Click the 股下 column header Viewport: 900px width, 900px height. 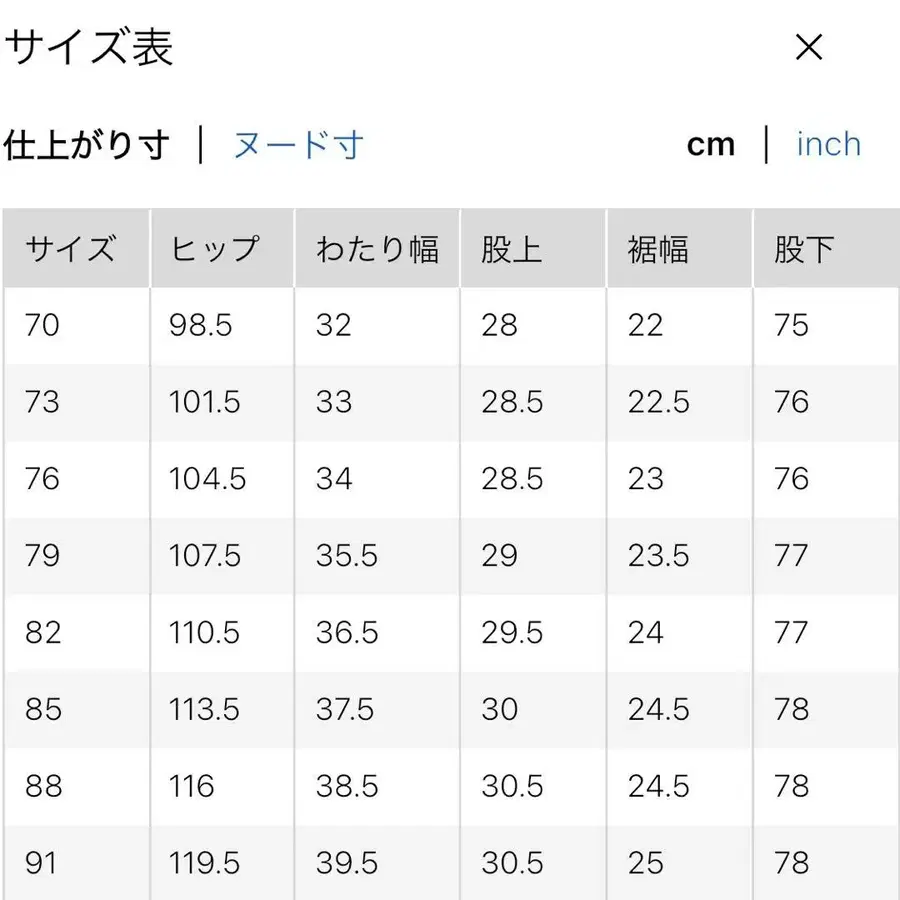(799, 248)
